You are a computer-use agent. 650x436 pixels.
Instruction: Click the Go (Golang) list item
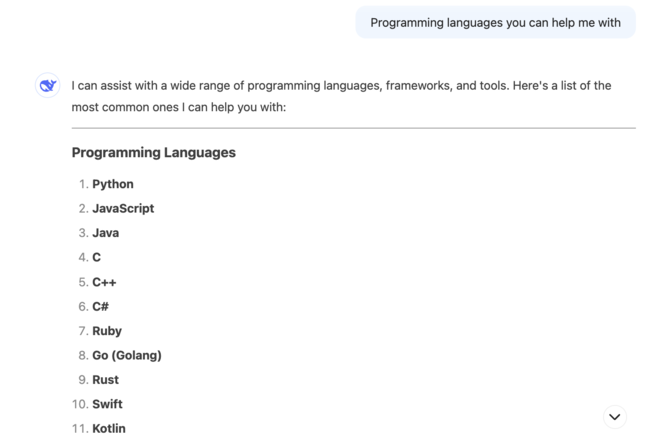pyautogui.click(x=126, y=355)
